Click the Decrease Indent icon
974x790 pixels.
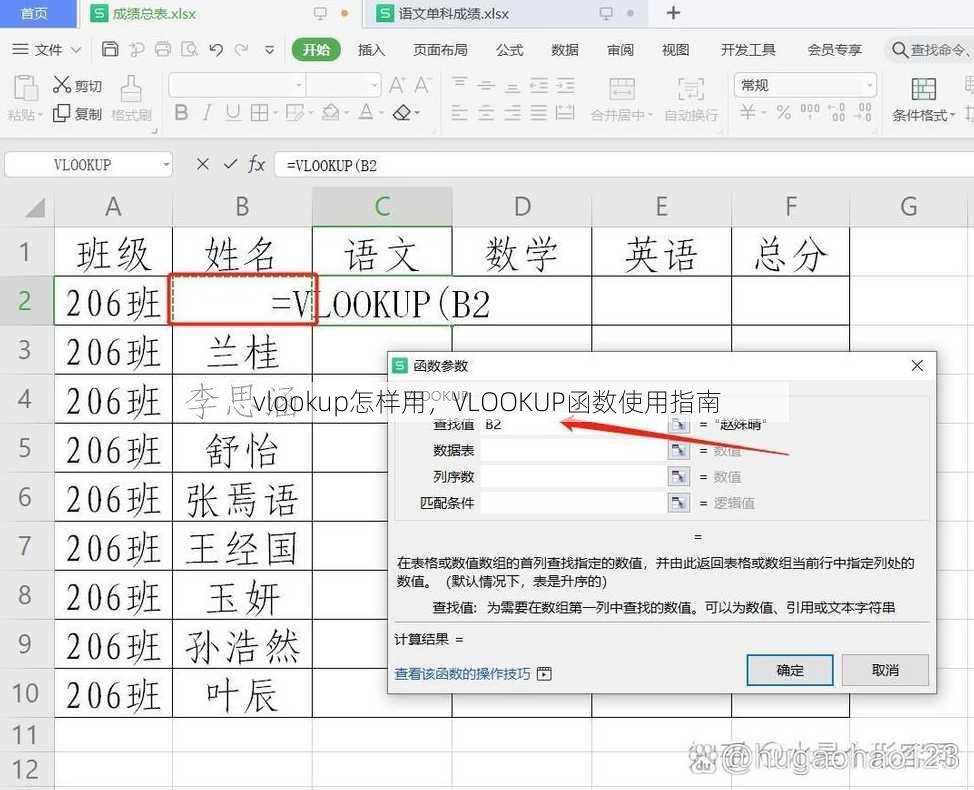tap(539, 84)
